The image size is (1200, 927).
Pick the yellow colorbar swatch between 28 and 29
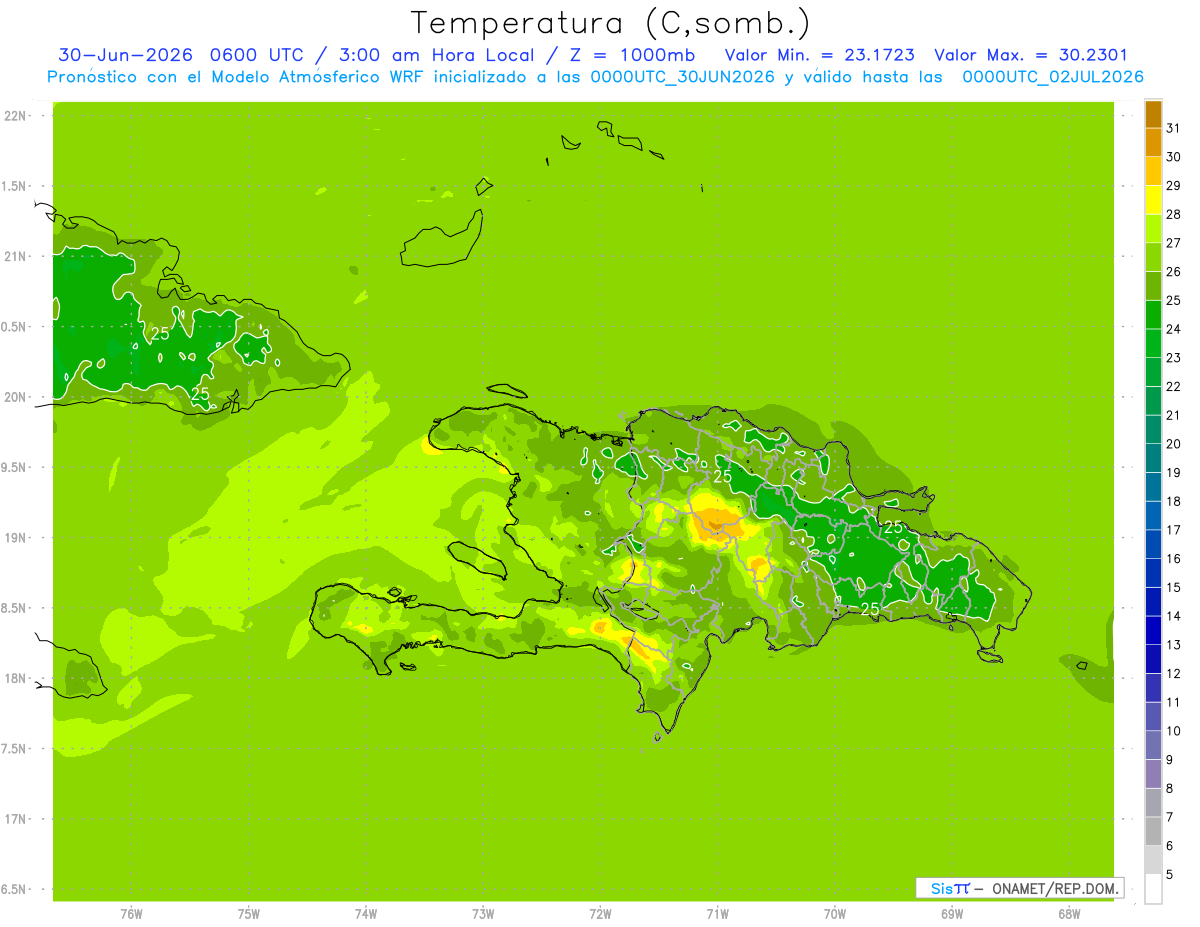1153,200
